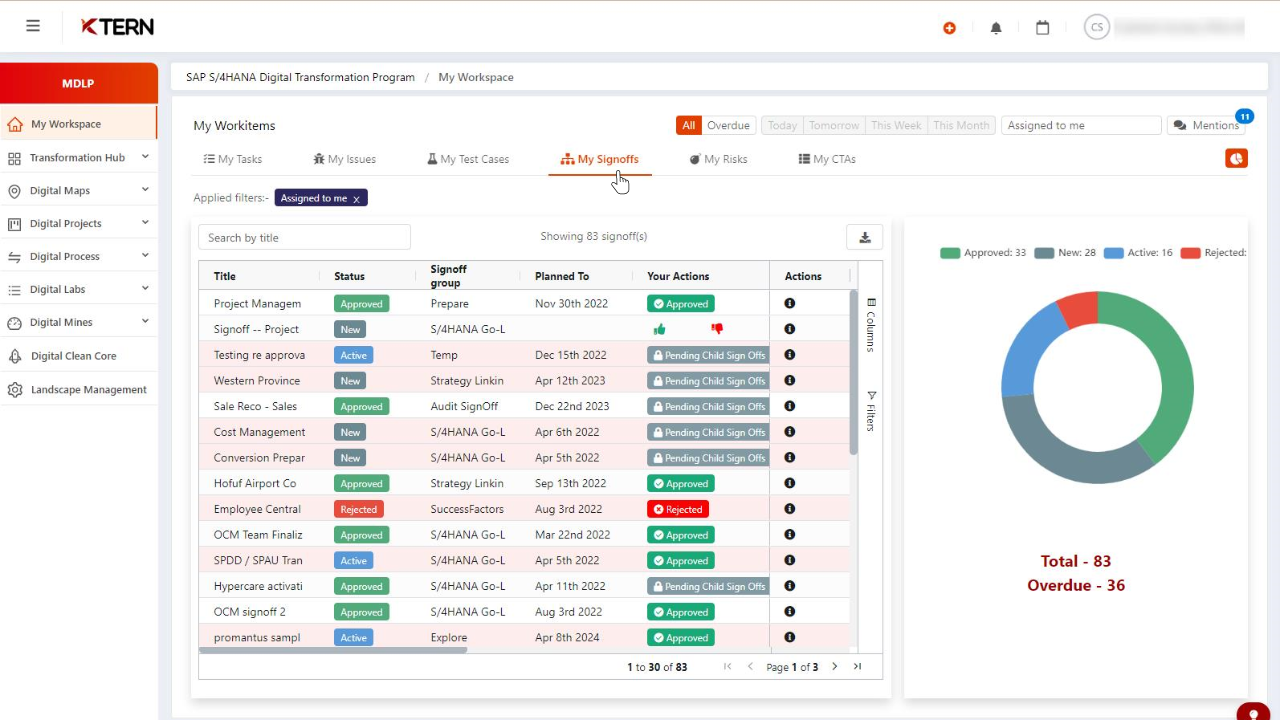
Task: Open the calendar icon in header
Action: [x=1042, y=28]
